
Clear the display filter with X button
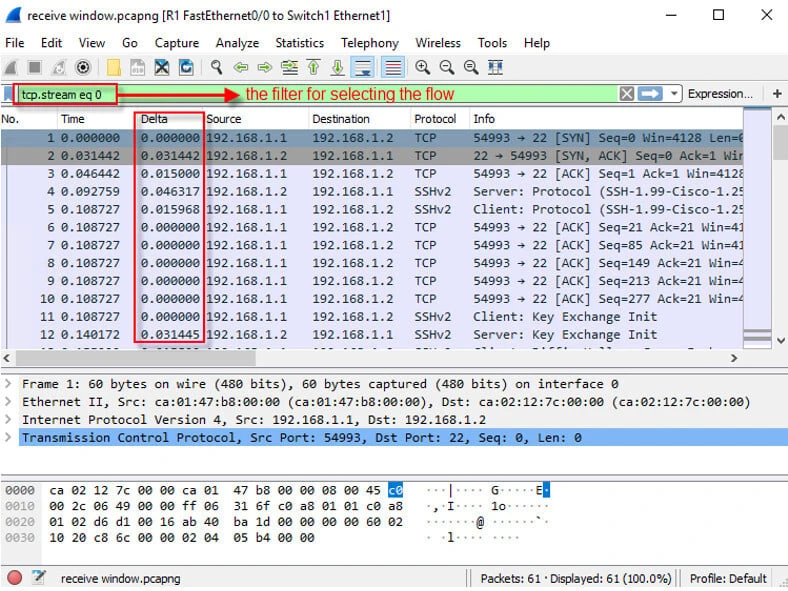[626, 94]
